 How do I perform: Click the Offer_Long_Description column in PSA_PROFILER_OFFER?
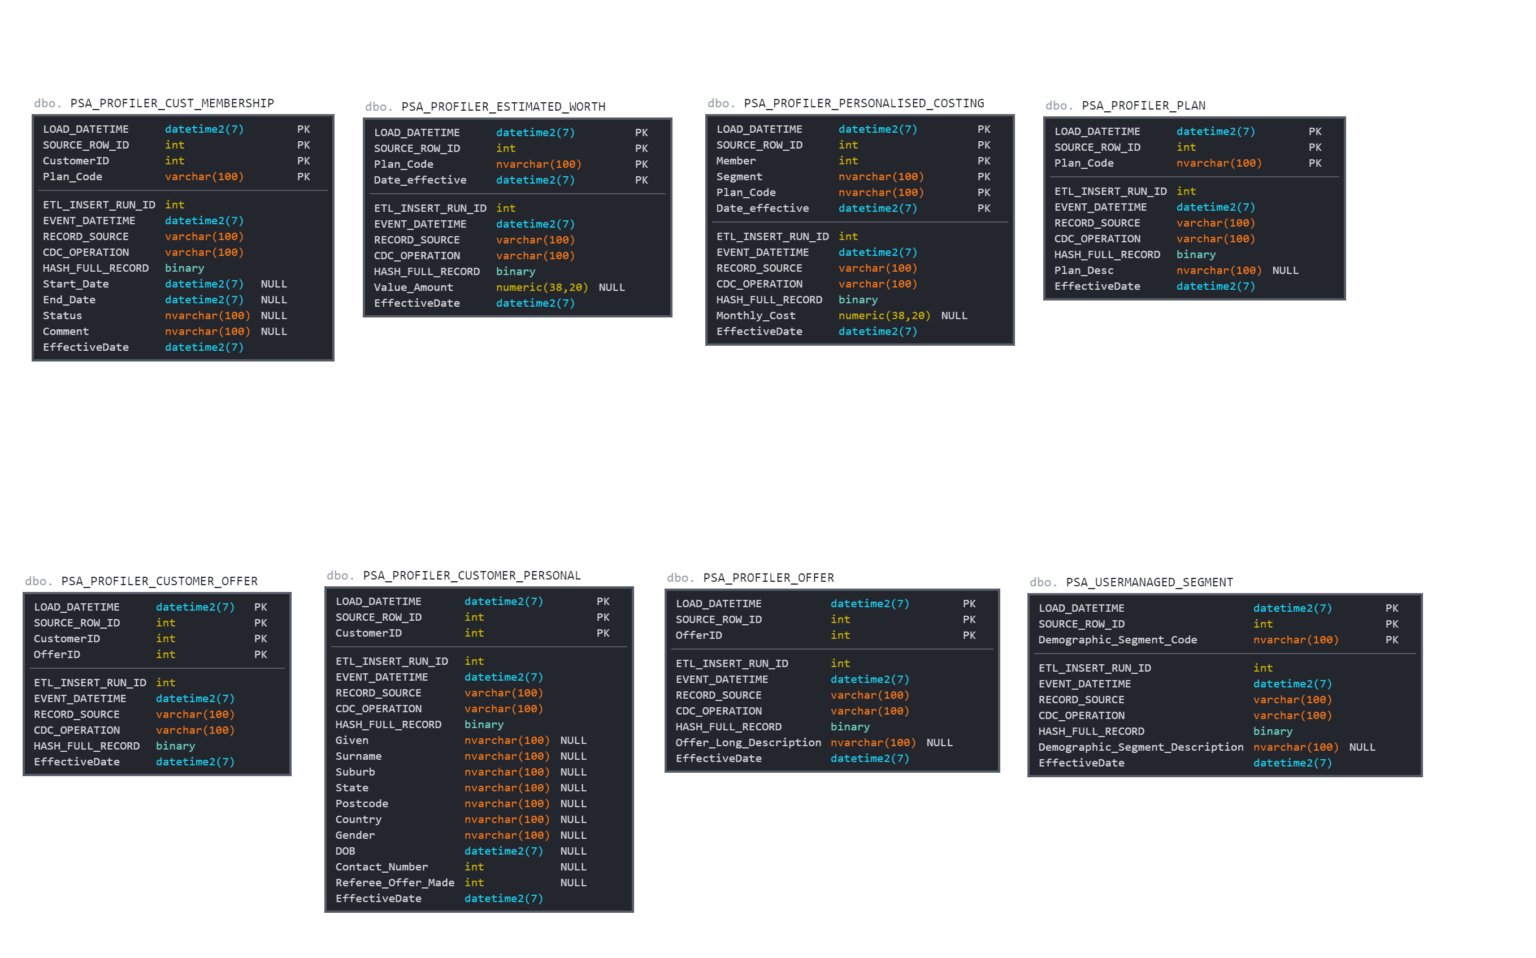[x=749, y=742]
